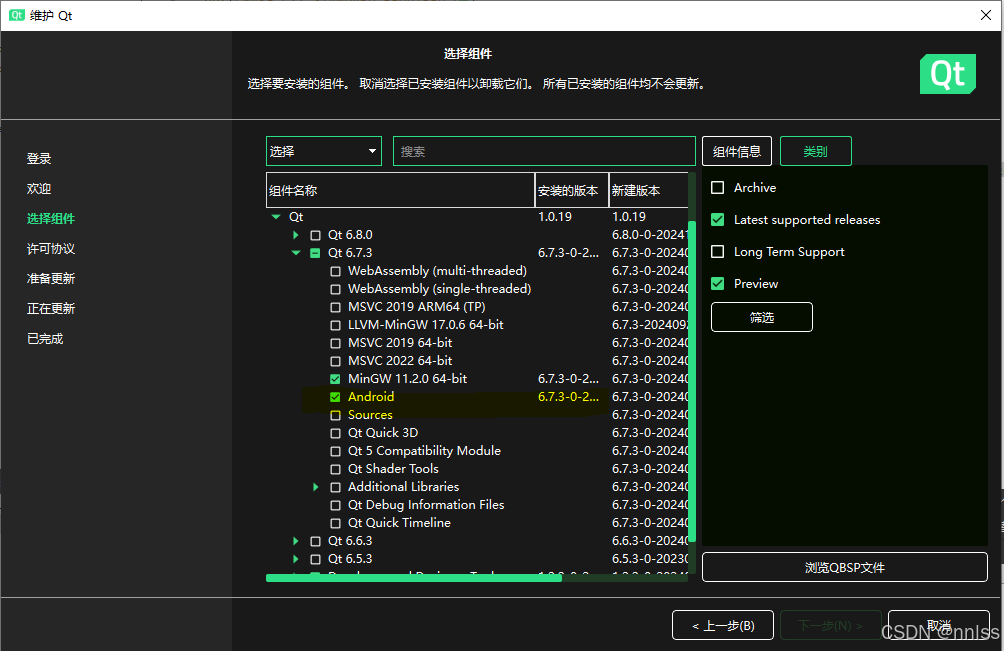1004x651 pixels.
Task: Uncheck the Android component
Action: coord(335,397)
